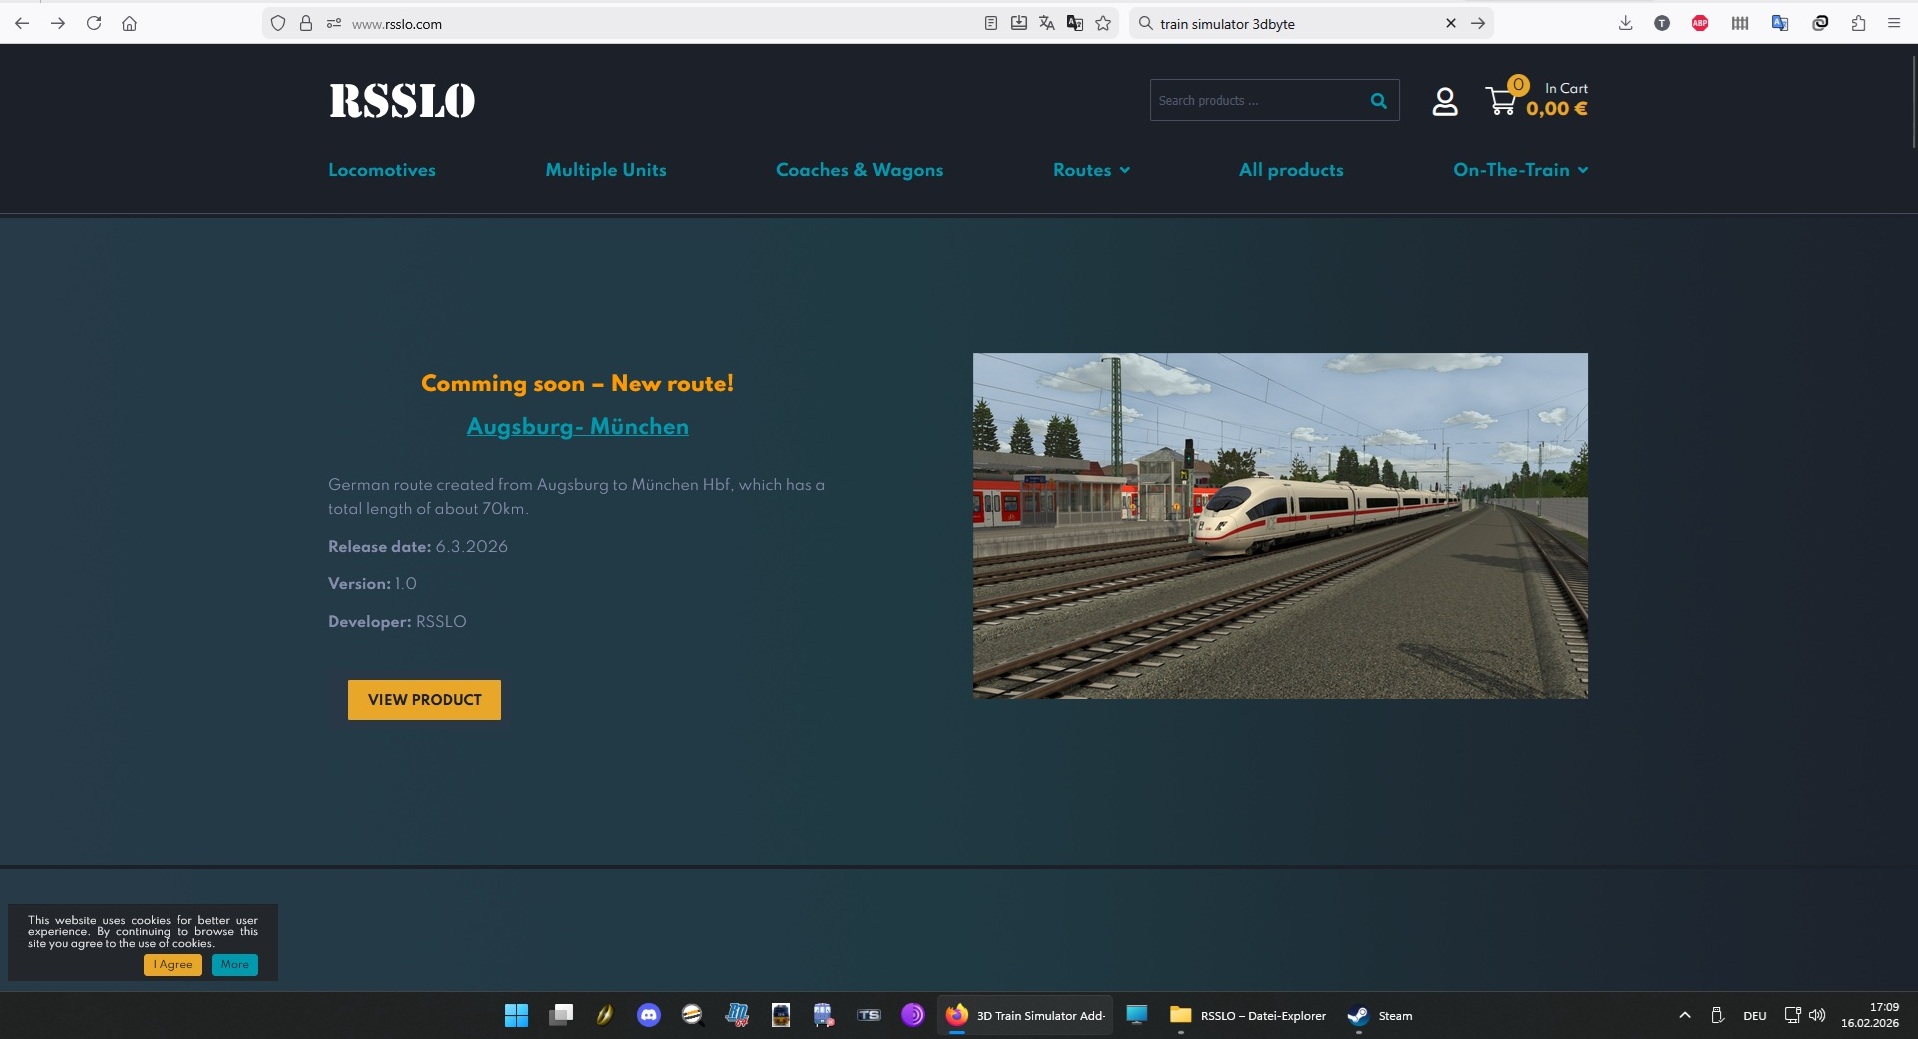The width and height of the screenshot is (1918, 1039).
Task: Submit the browser search with arrow
Action: 1478,23
